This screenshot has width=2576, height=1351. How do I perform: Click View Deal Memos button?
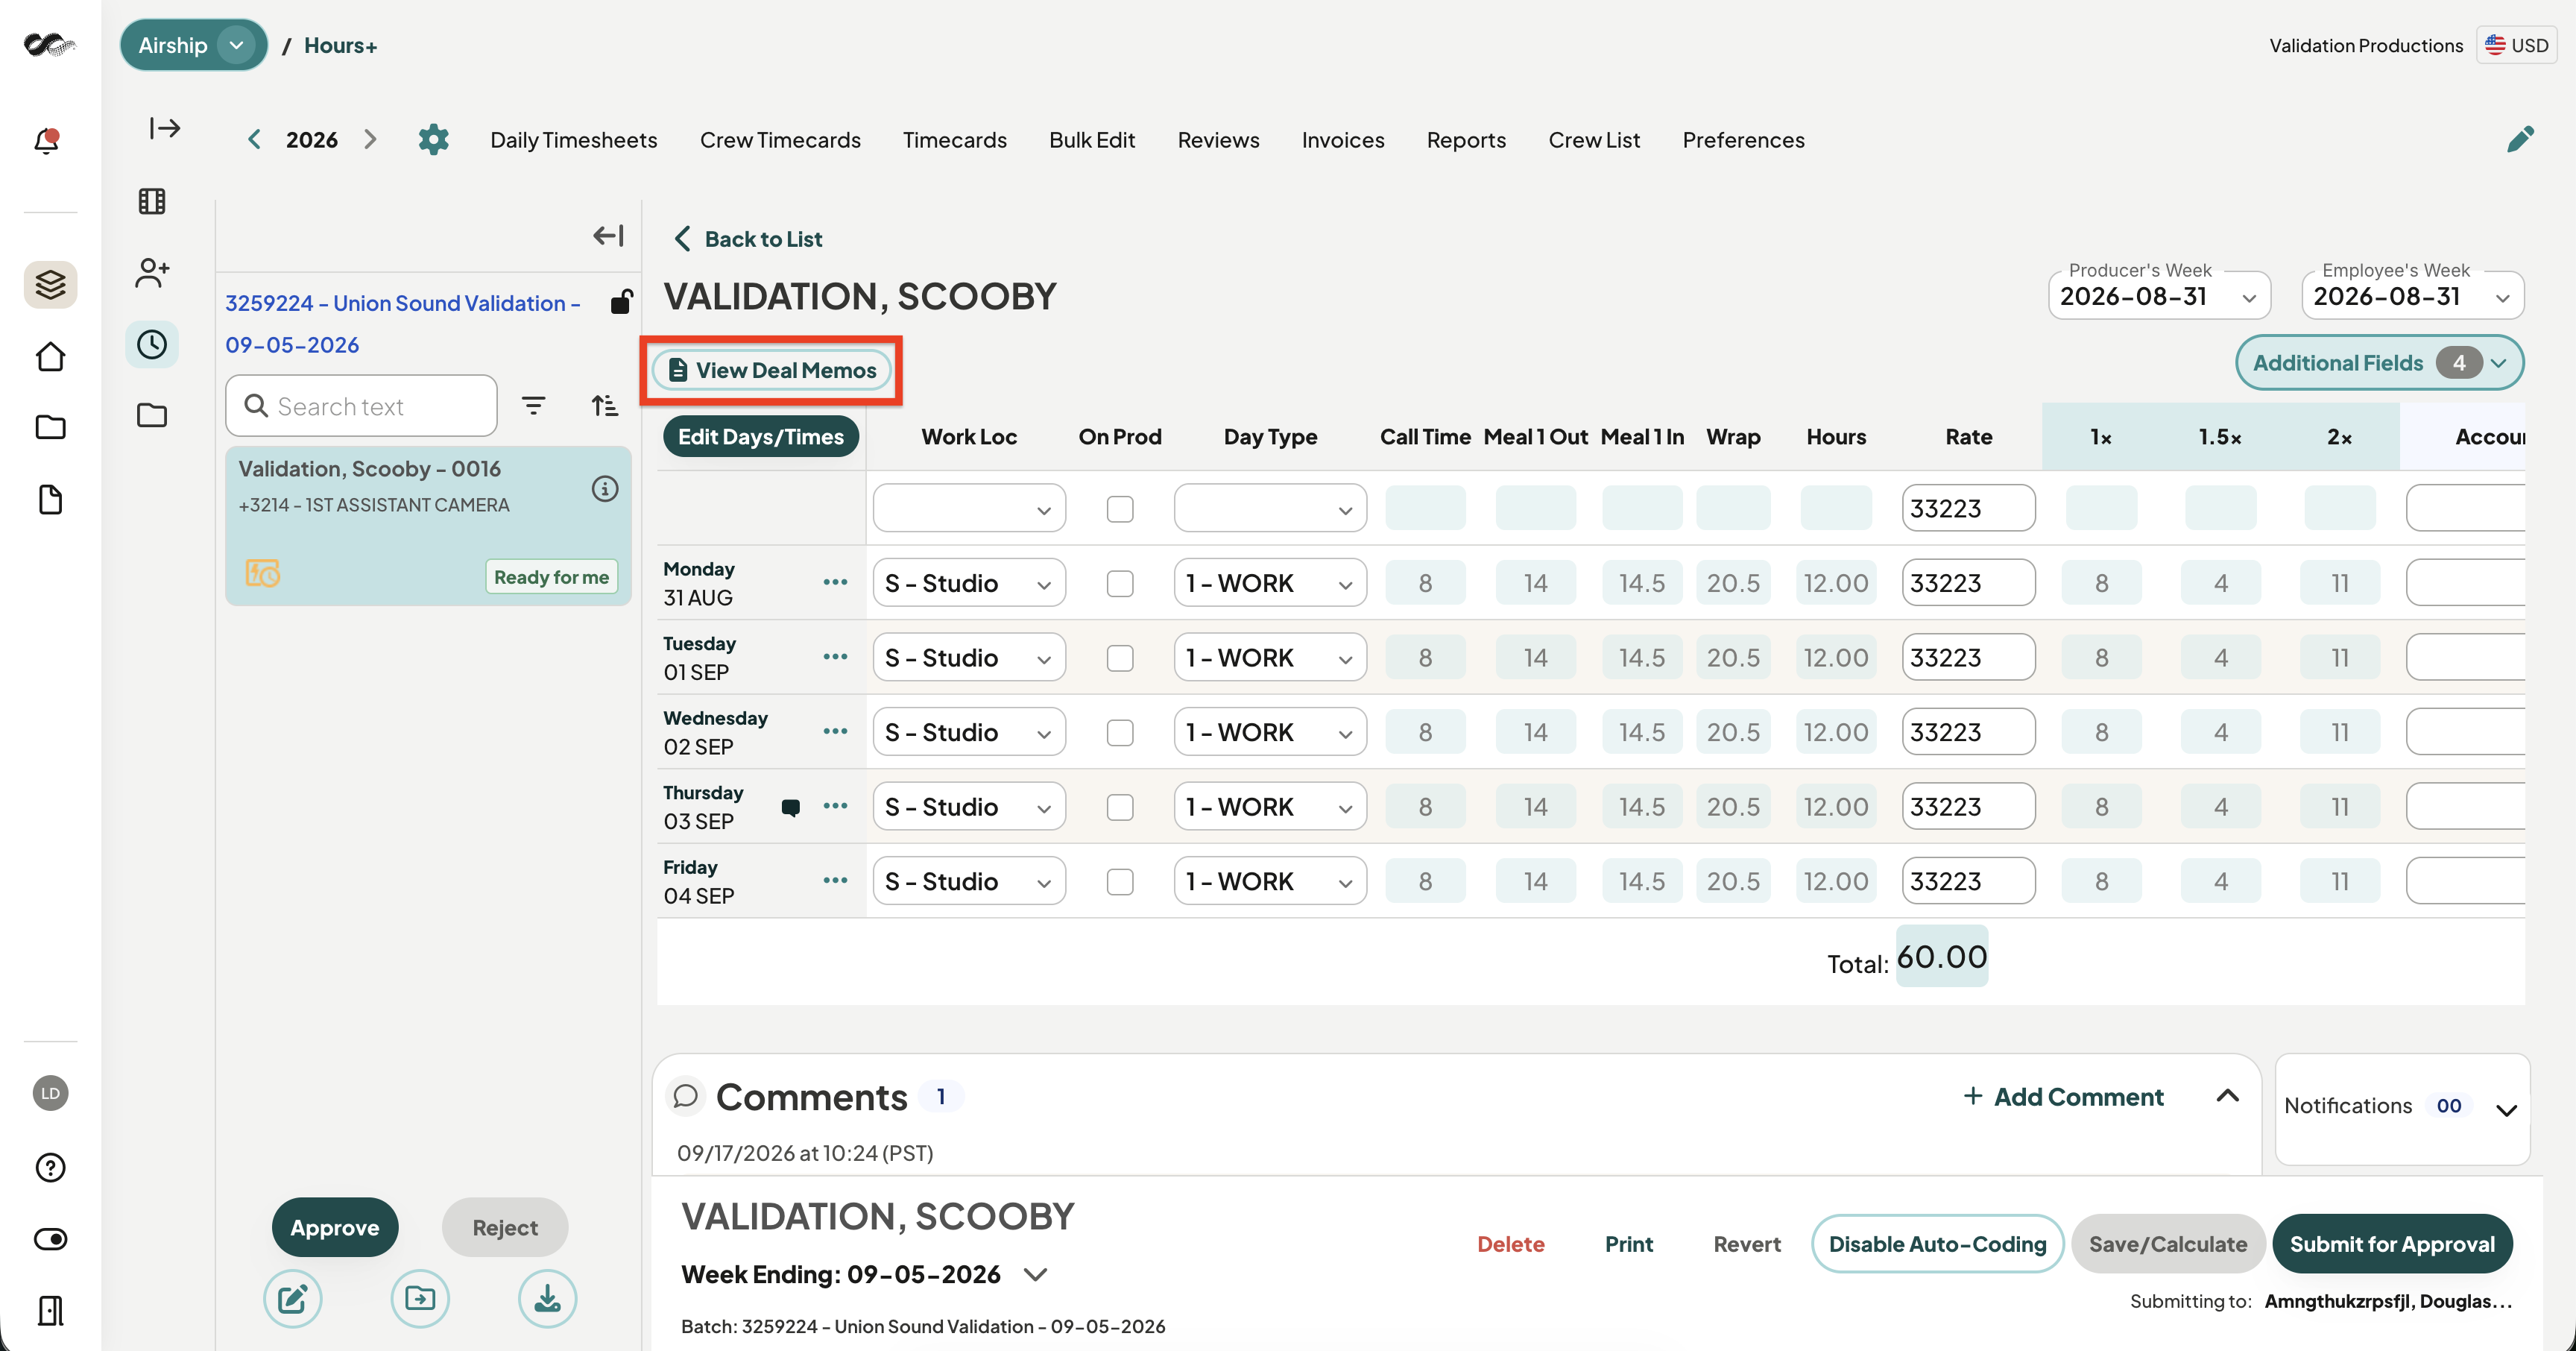771,370
